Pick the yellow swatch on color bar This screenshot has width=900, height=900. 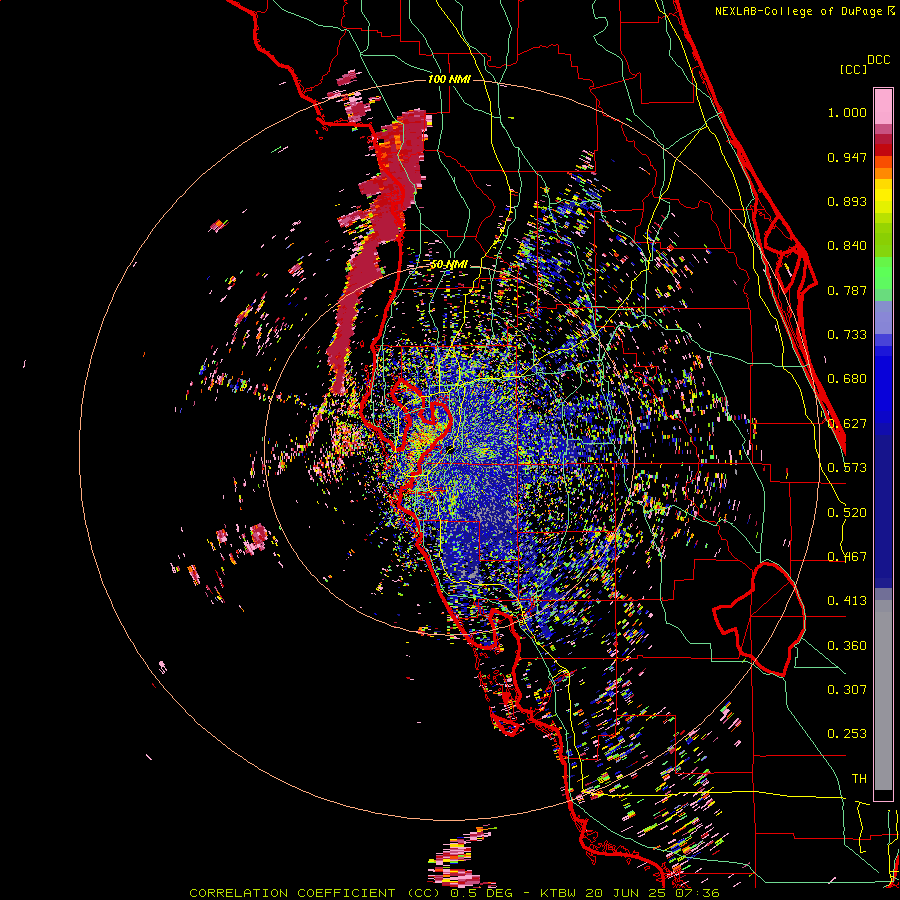point(883,197)
